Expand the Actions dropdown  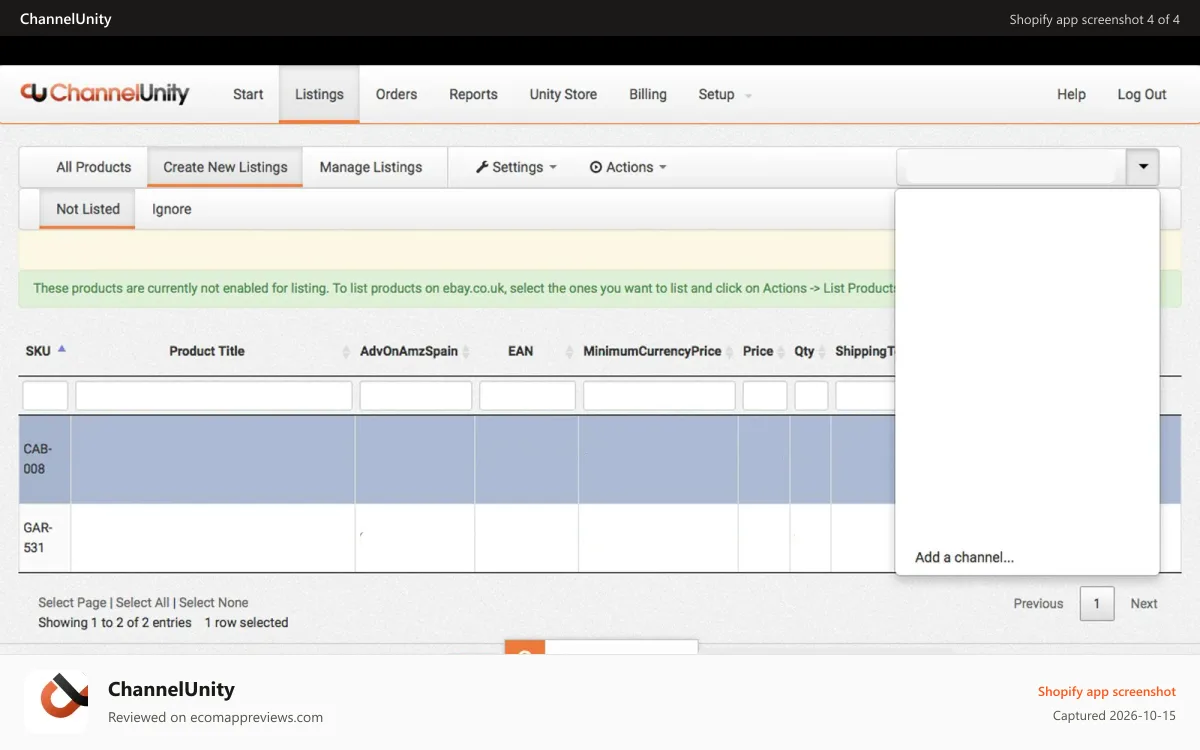[x=628, y=167]
